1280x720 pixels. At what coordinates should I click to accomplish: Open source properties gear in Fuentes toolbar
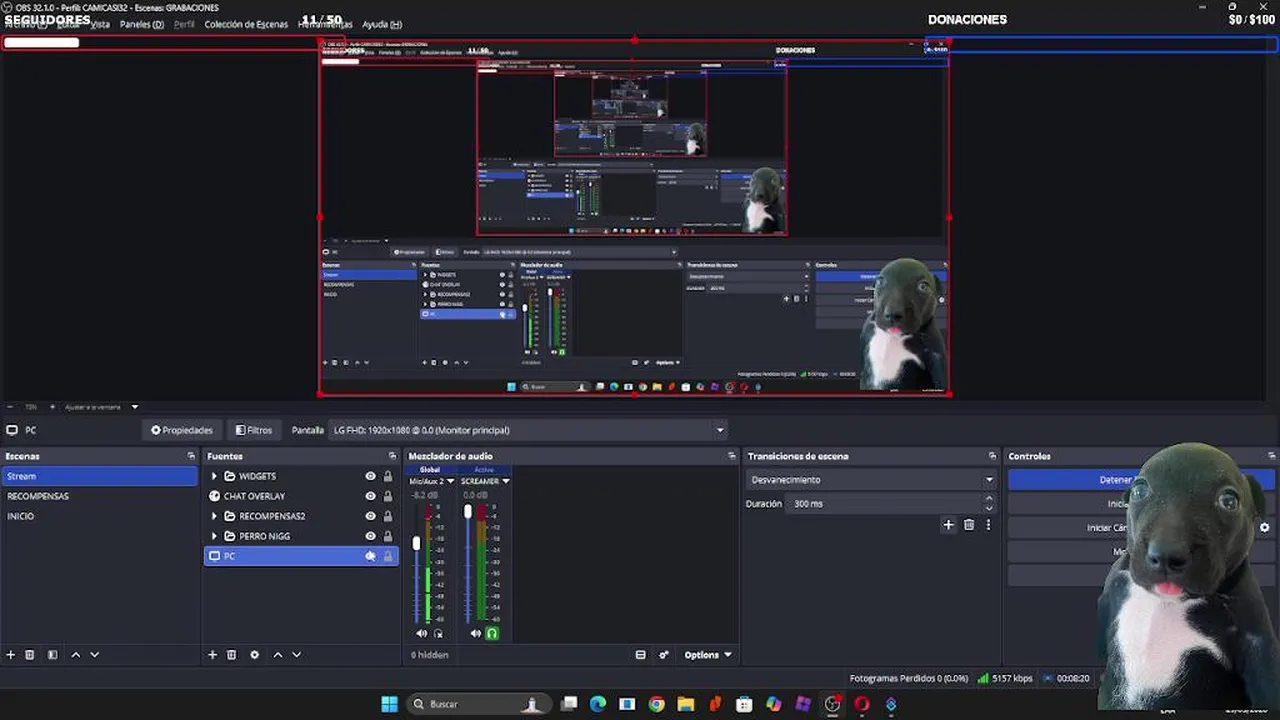point(254,655)
